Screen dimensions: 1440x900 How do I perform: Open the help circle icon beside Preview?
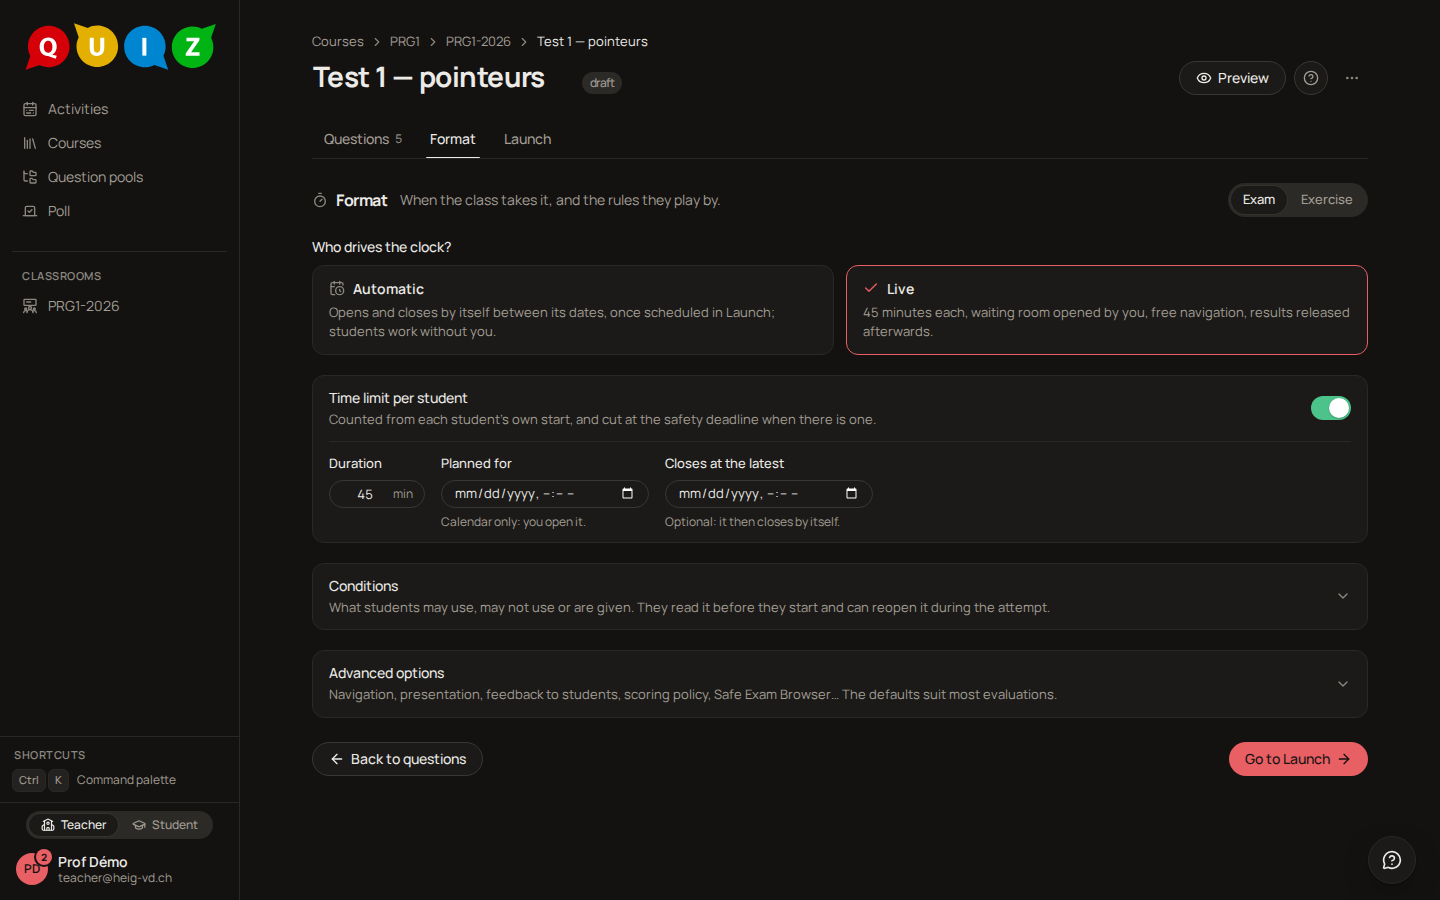(x=1311, y=78)
